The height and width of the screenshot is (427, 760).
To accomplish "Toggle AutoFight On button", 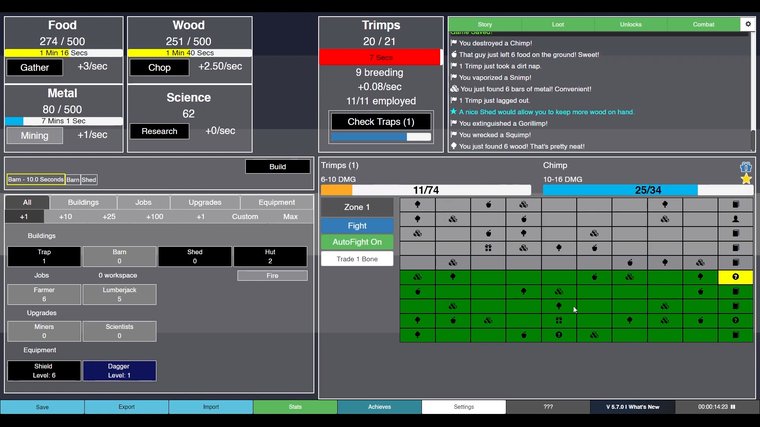I will 357,241.
